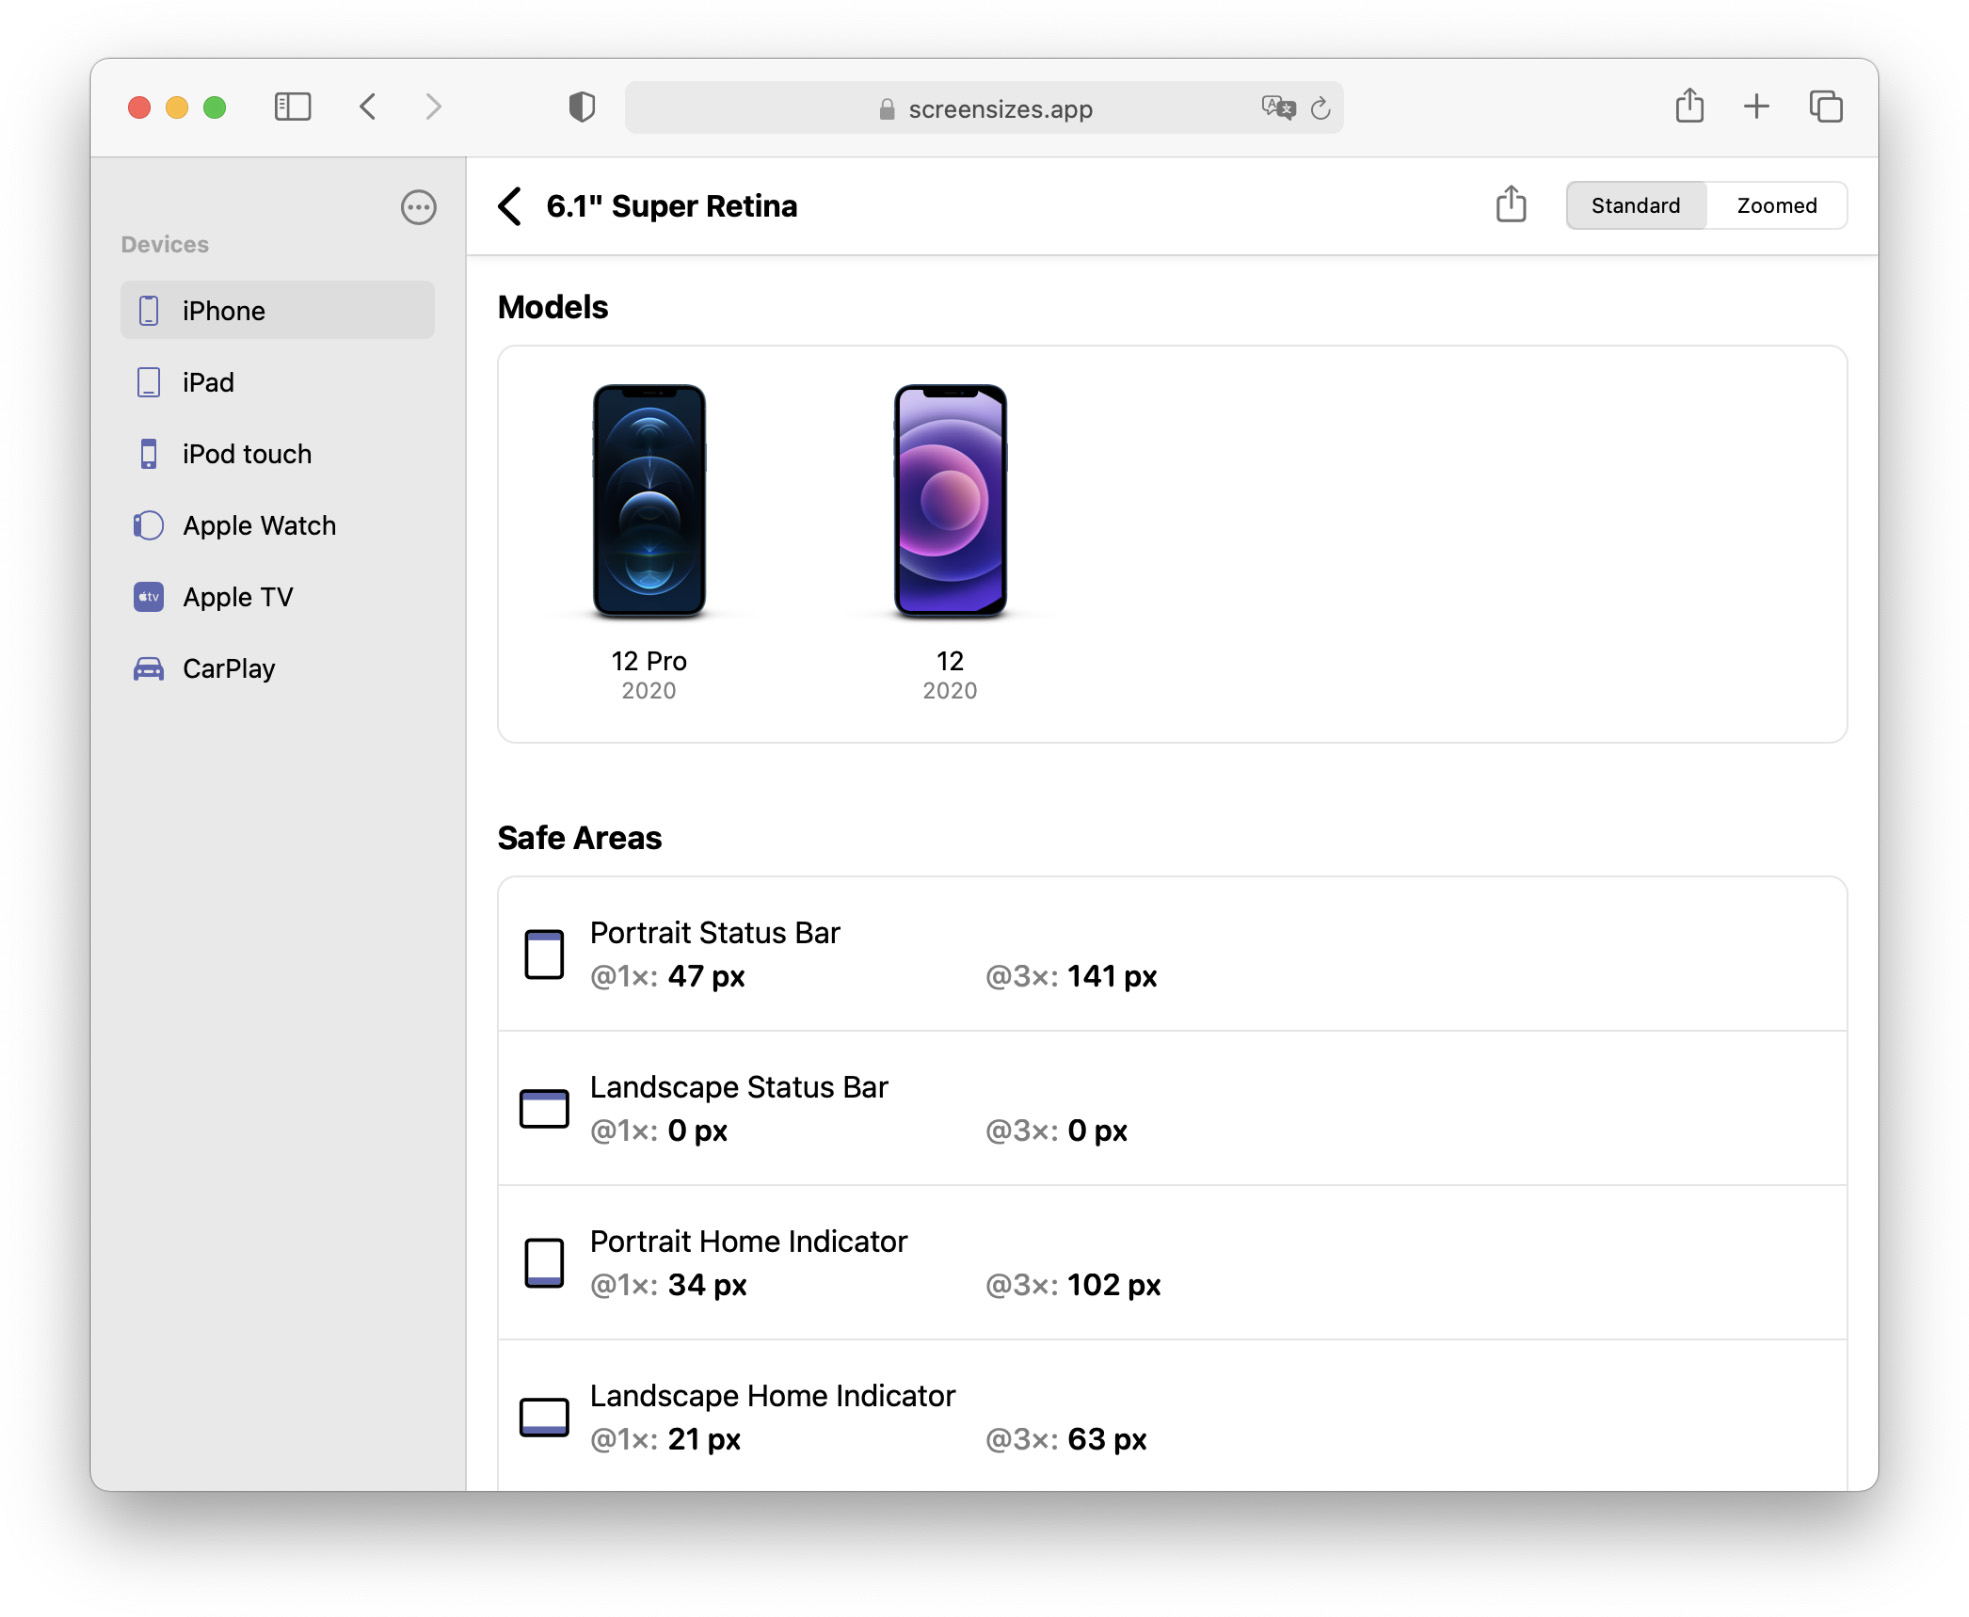Maximize the Safari window with green button
Image resolution: width=1969 pixels, height=1617 pixels.
(215, 107)
